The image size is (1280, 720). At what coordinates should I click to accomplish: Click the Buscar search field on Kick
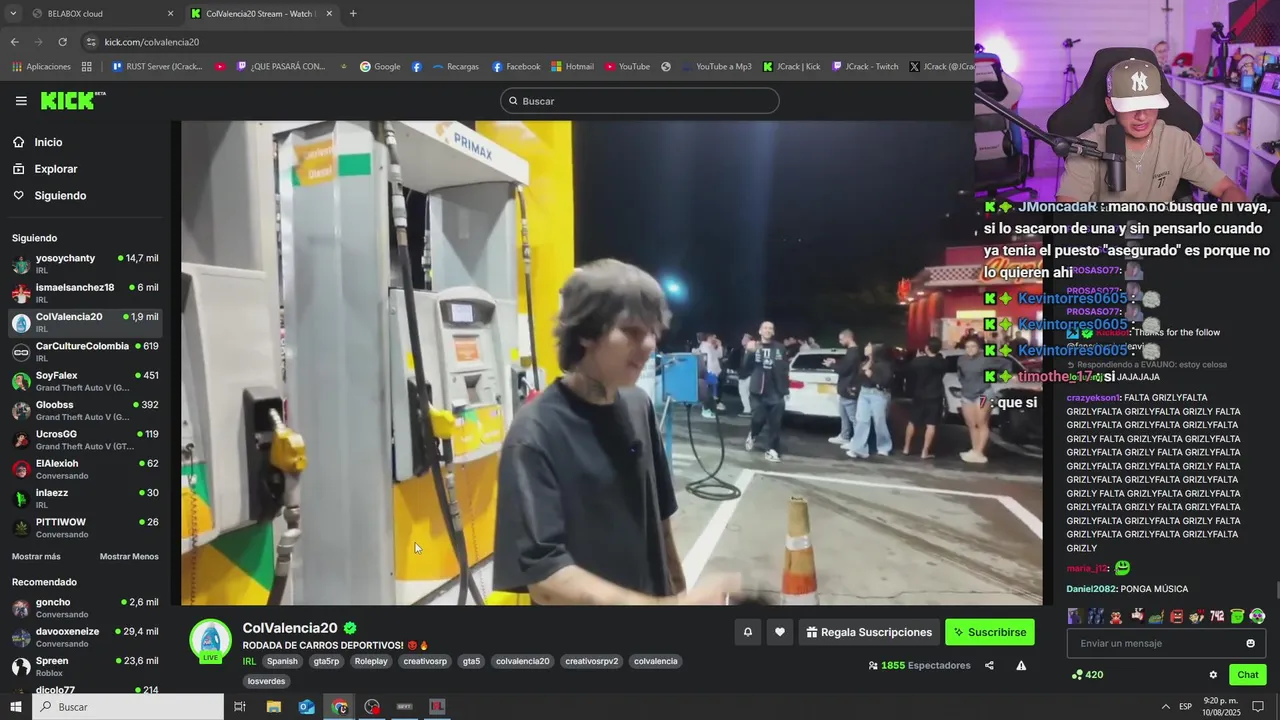click(x=640, y=101)
